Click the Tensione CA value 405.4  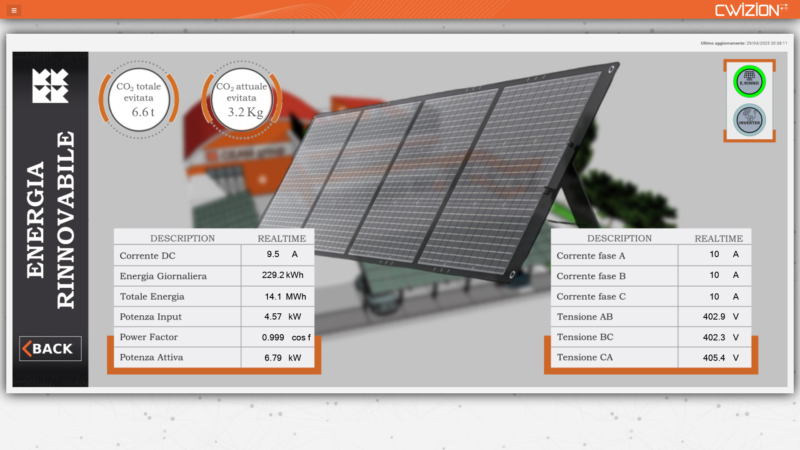tap(714, 357)
